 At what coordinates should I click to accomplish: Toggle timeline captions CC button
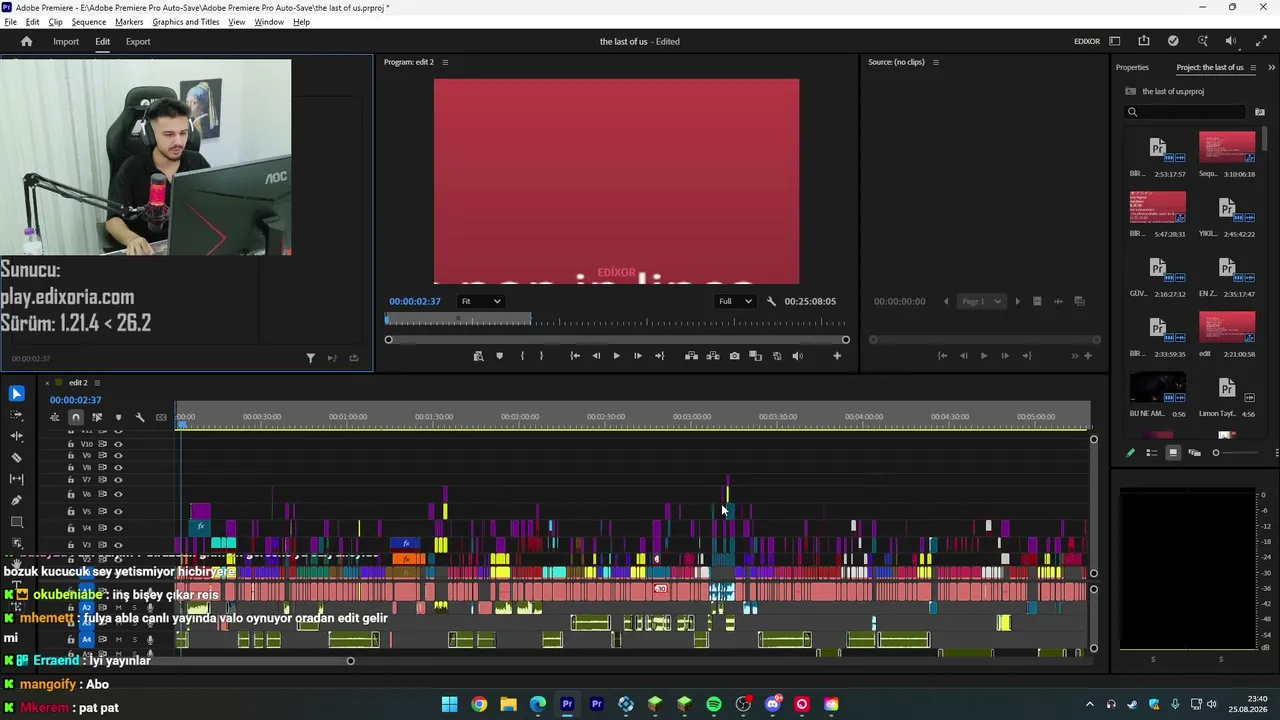(161, 417)
